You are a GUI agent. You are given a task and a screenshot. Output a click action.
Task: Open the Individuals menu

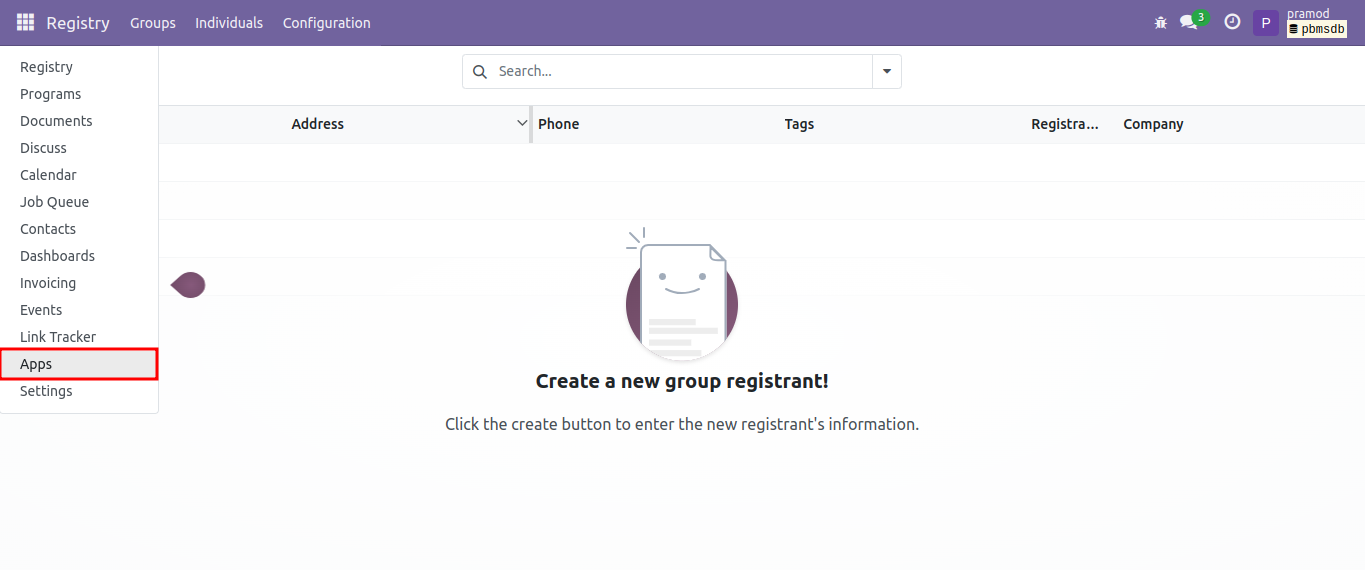(x=229, y=23)
